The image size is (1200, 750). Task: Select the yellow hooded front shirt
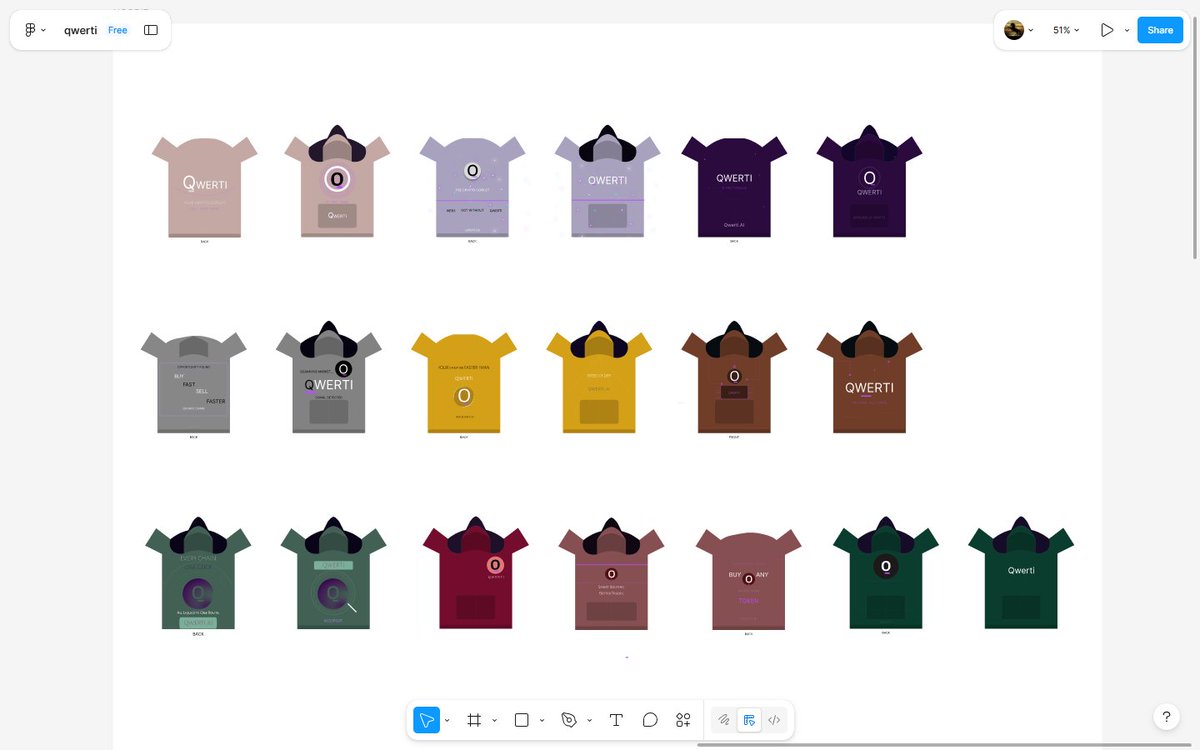pyautogui.click(x=599, y=377)
